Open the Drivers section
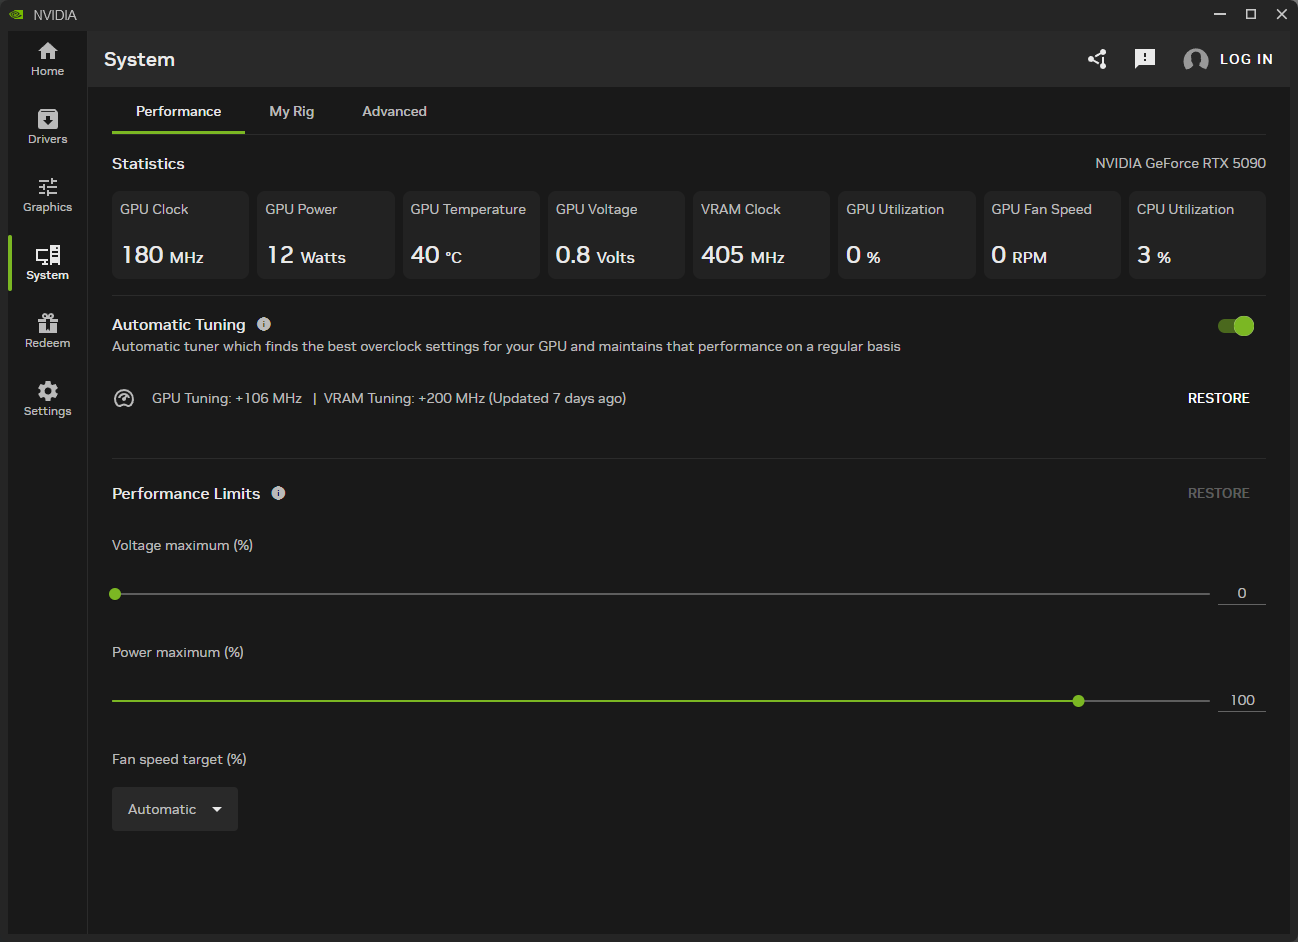Image resolution: width=1298 pixels, height=942 pixels. click(47, 127)
